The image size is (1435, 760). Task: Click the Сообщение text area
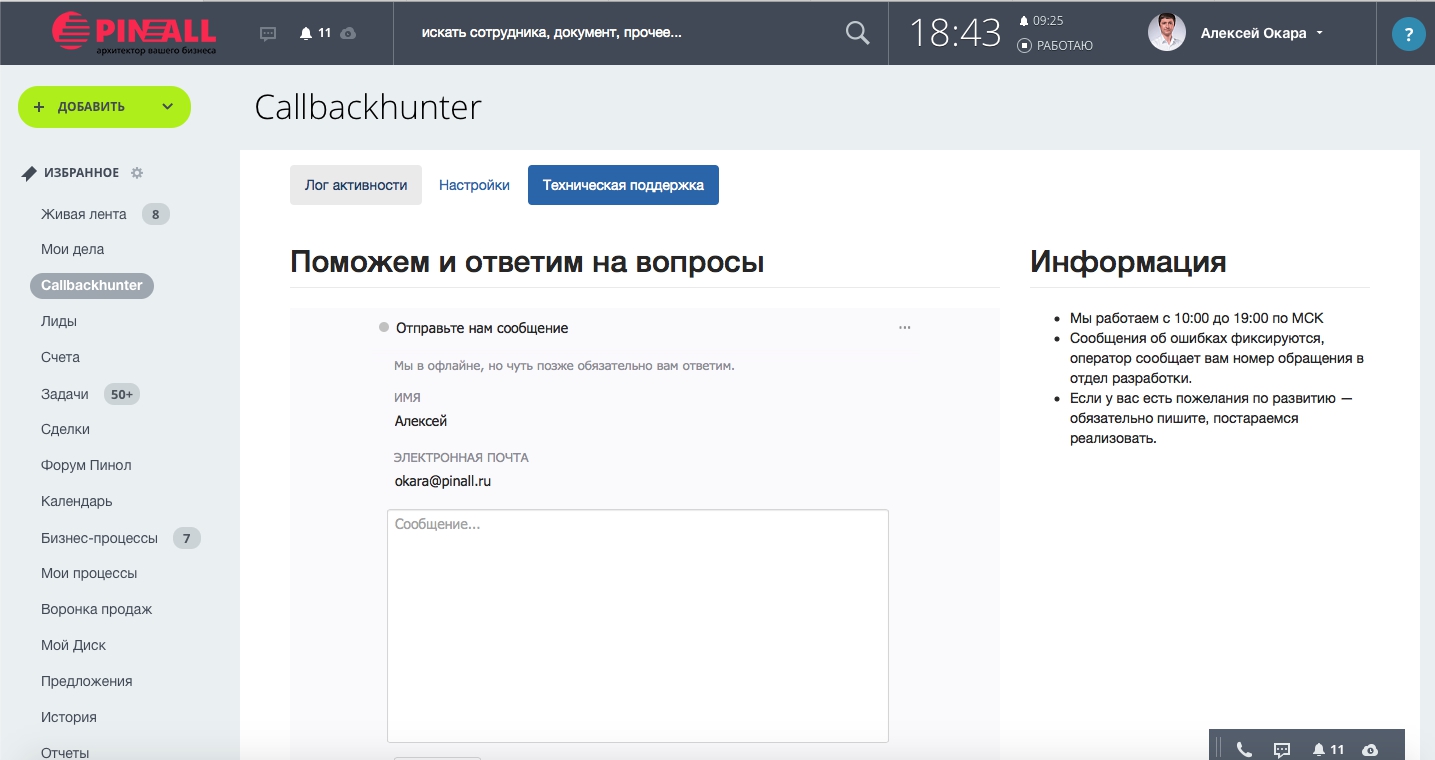(x=637, y=625)
